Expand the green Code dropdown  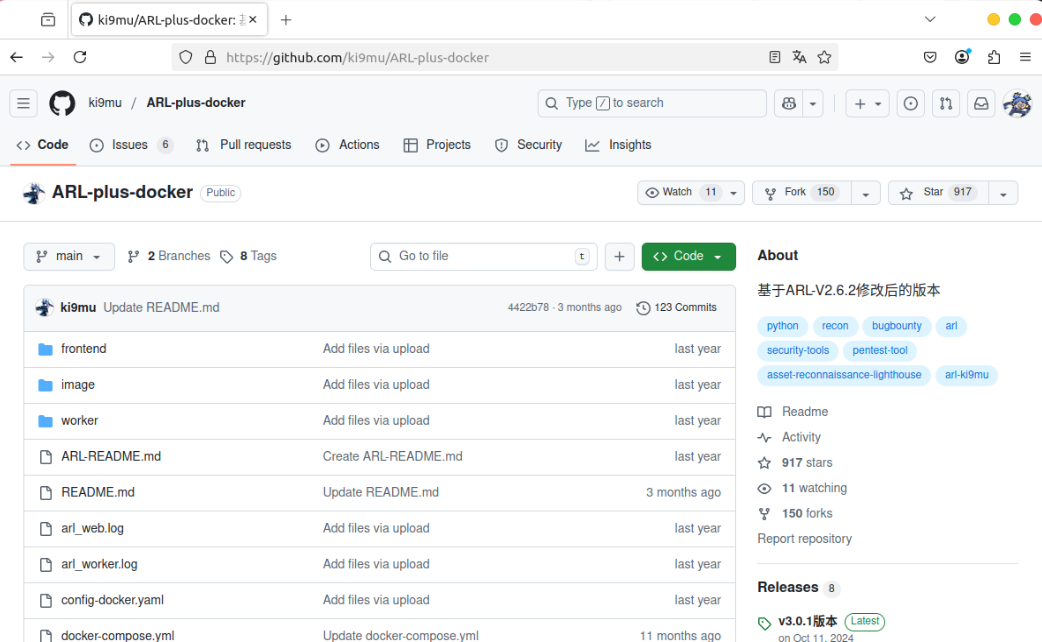click(x=688, y=257)
